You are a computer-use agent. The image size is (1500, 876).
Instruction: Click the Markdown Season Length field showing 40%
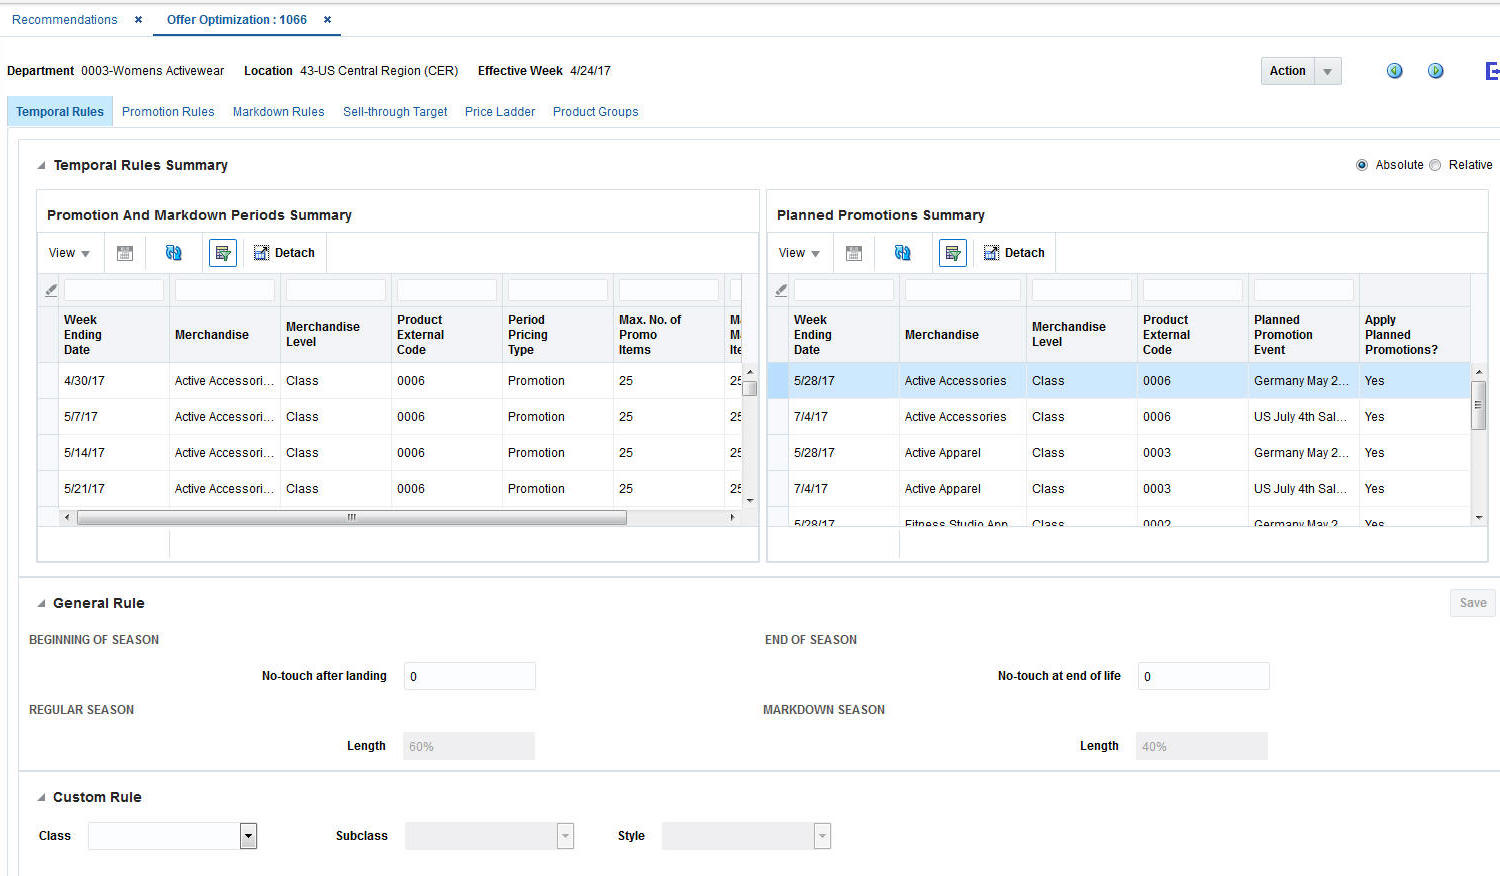1202,746
